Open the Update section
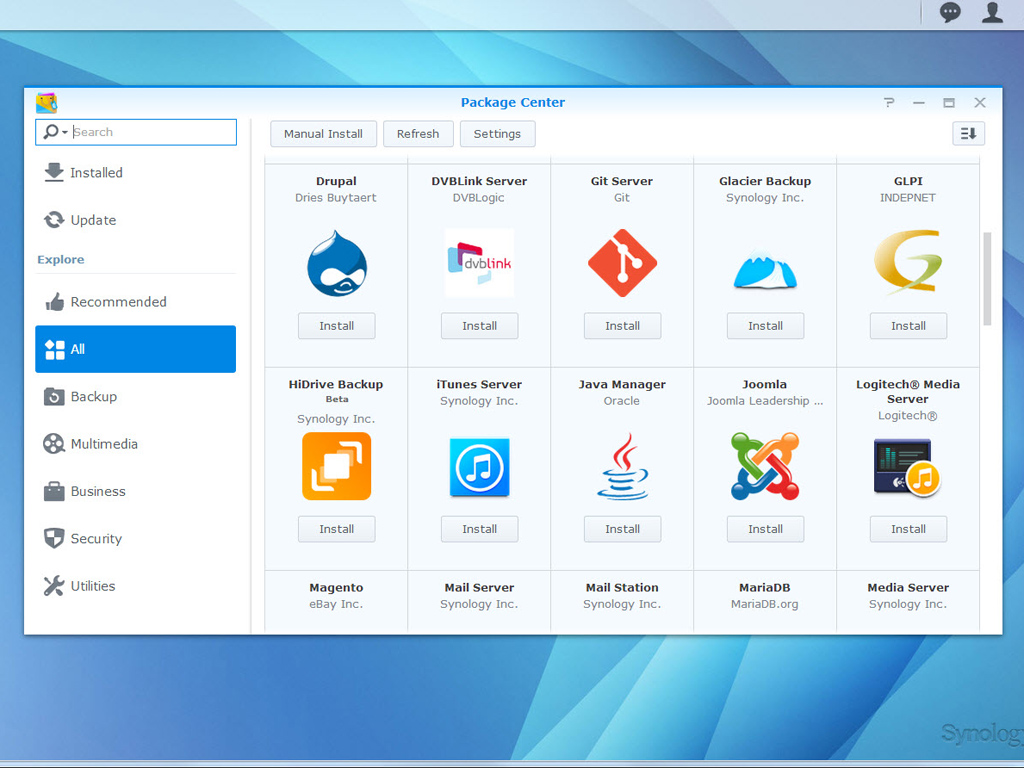Viewport: 1024px width, 768px height. point(136,220)
